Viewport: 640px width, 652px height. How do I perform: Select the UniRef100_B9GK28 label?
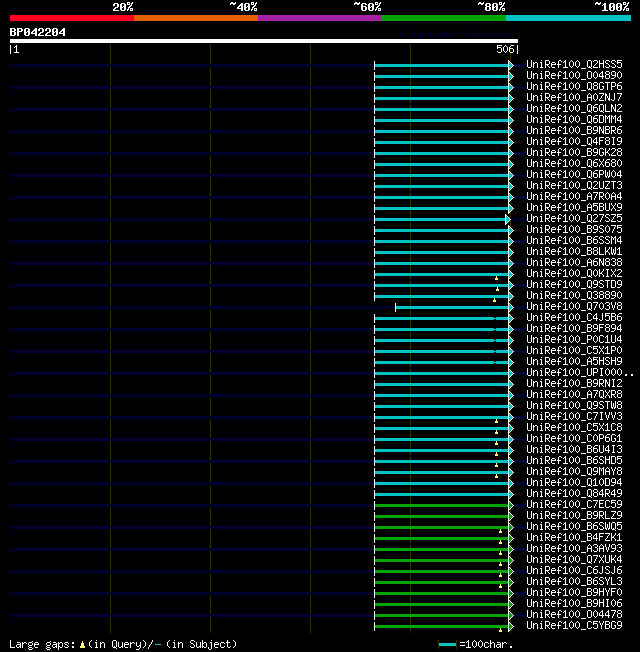pyautogui.click(x=574, y=153)
